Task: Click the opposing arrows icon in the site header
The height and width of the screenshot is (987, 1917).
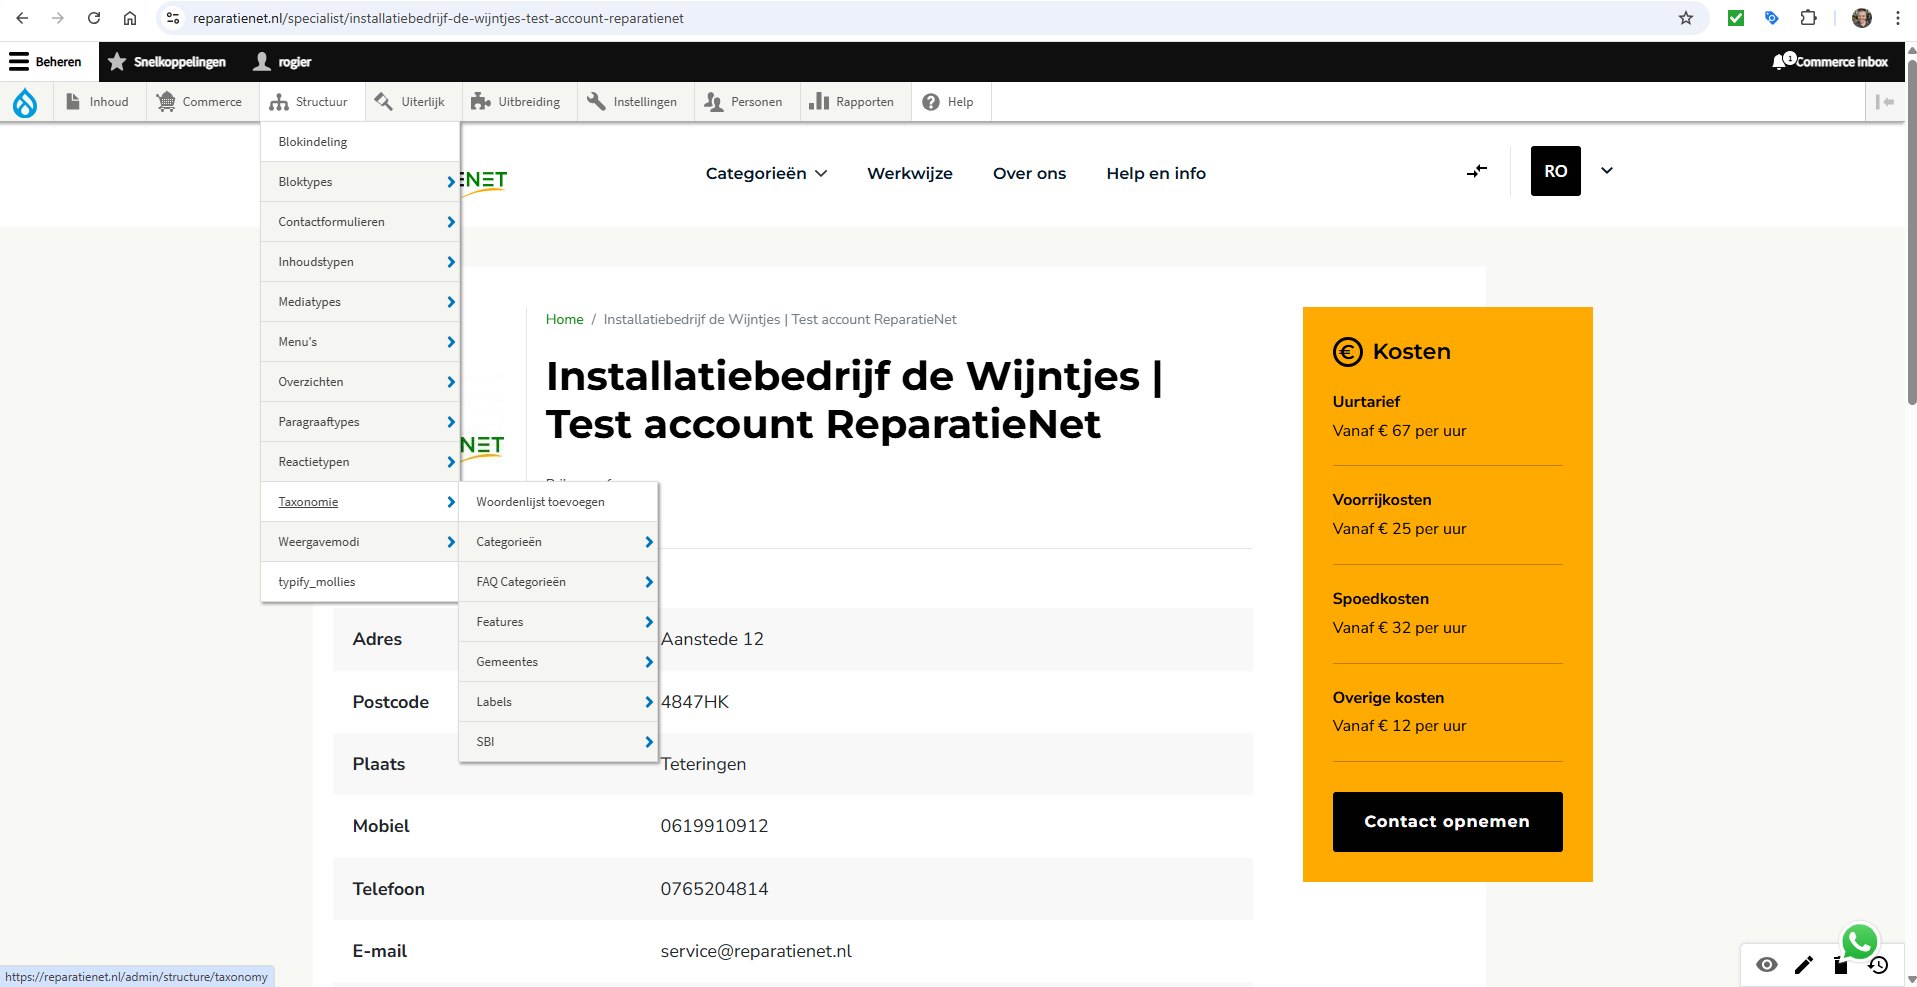Action: (1477, 171)
